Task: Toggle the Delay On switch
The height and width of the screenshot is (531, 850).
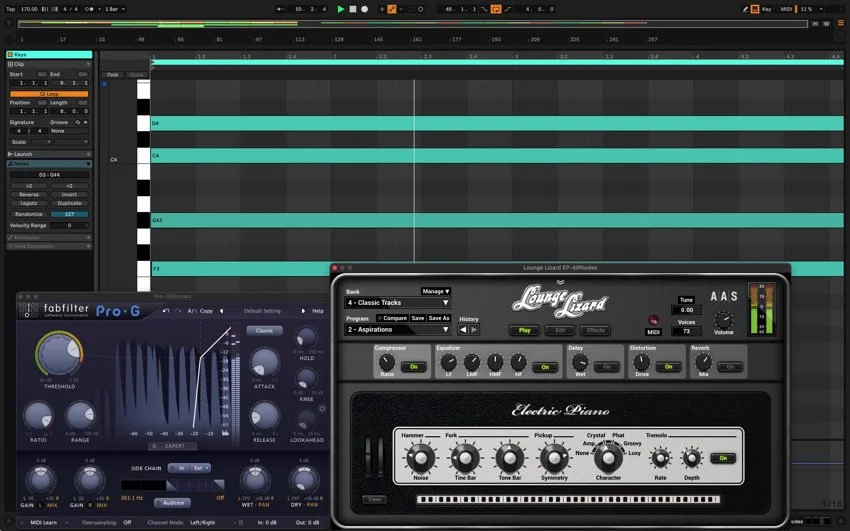Action: [607, 367]
